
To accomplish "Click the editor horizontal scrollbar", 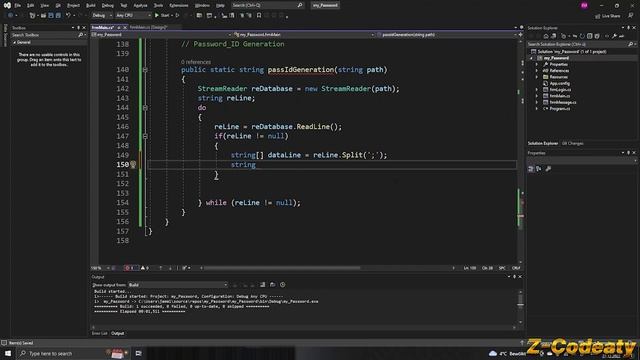I will (x=282, y=268).
